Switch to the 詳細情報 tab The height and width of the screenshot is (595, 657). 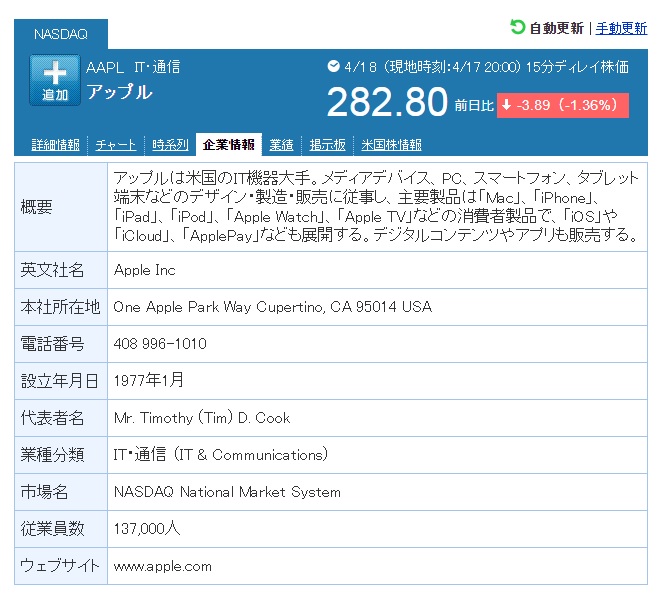(x=55, y=145)
